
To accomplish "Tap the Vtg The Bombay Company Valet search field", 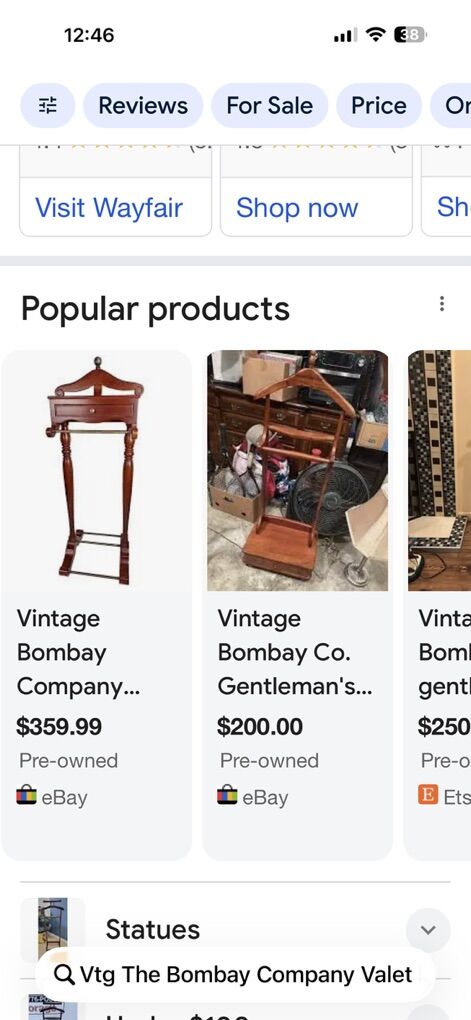I will point(235,974).
